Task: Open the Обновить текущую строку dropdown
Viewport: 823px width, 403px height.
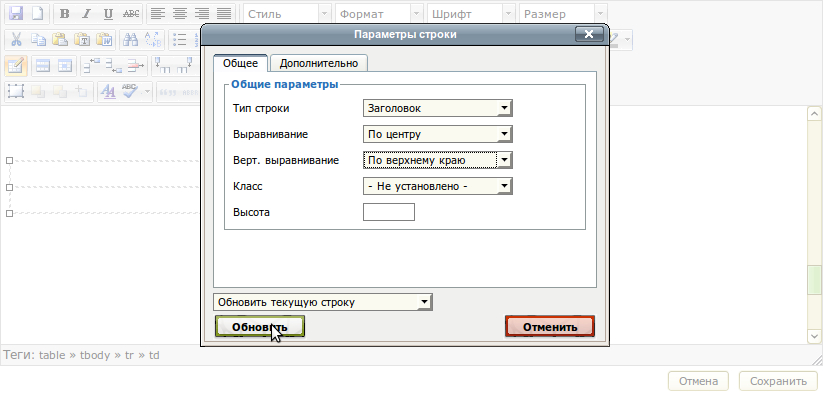Action: coord(323,302)
